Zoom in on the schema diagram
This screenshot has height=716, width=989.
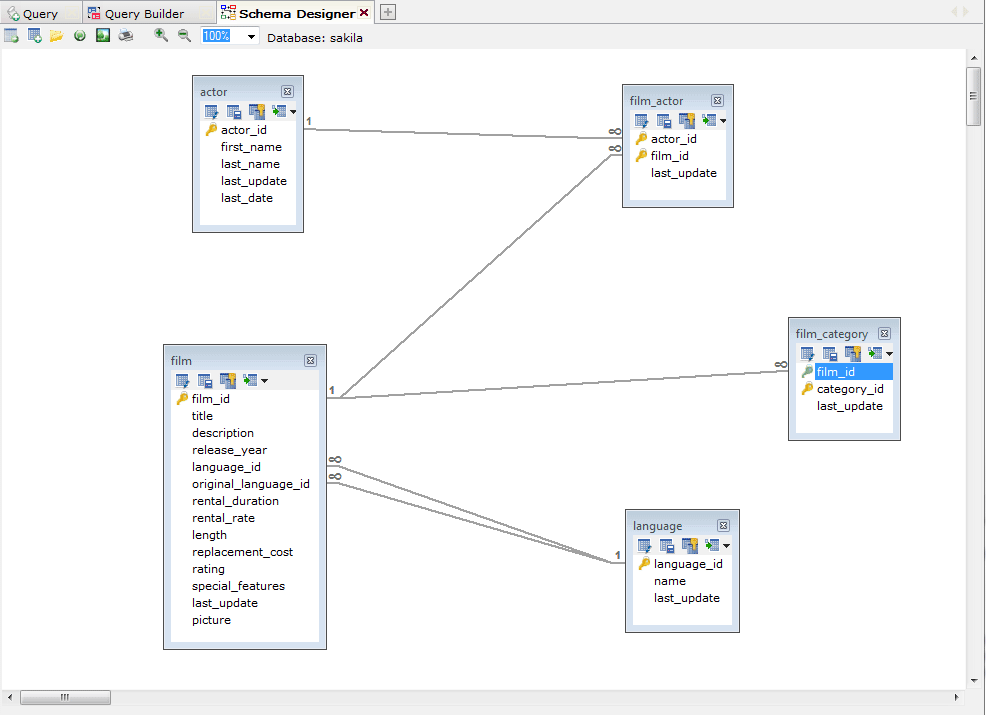(161, 35)
